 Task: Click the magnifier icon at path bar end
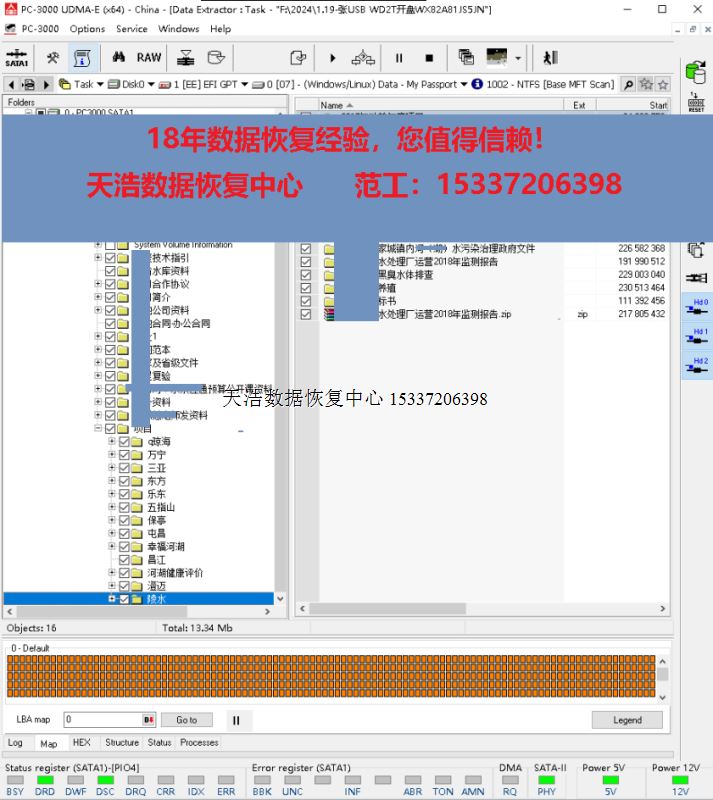[x=628, y=85]
